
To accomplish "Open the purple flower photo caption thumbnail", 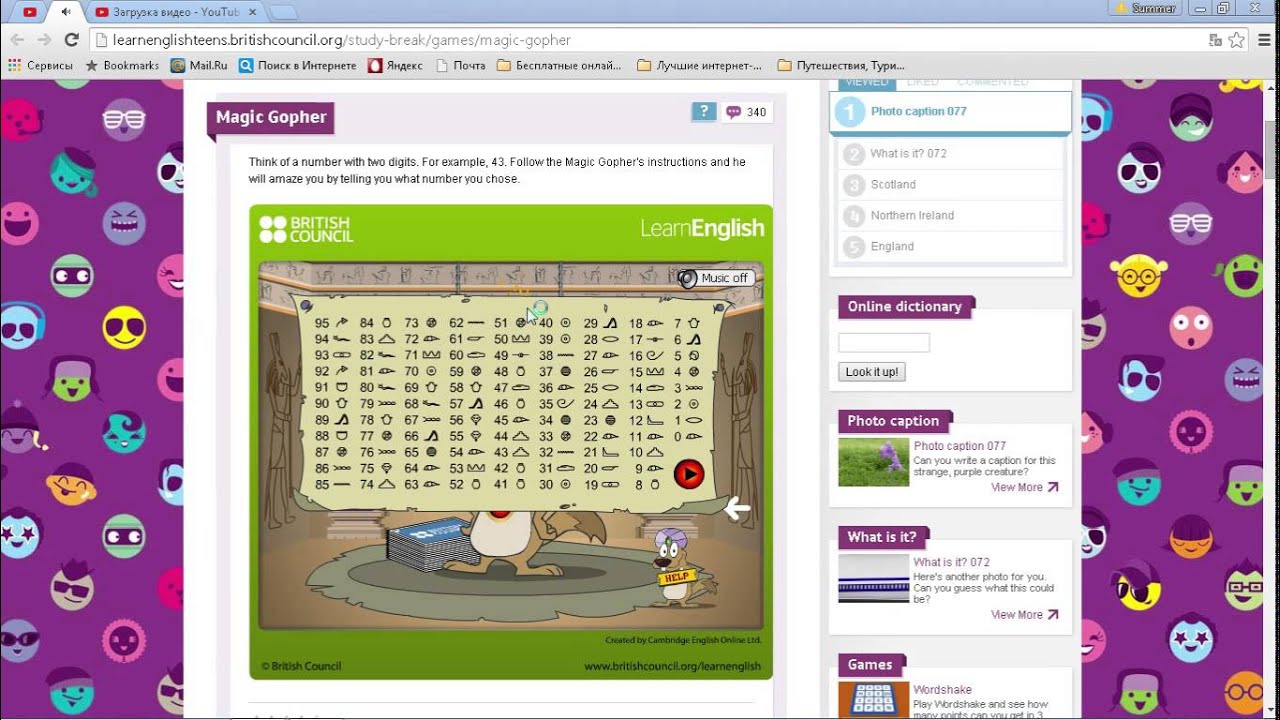I will [874, 462].
